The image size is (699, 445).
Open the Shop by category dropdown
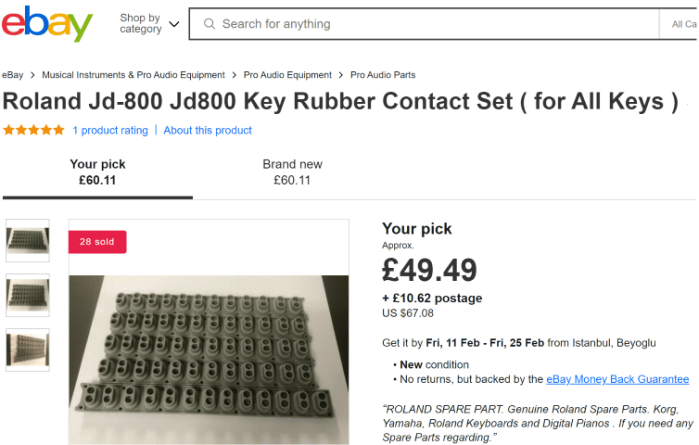(x=150, y=24)
